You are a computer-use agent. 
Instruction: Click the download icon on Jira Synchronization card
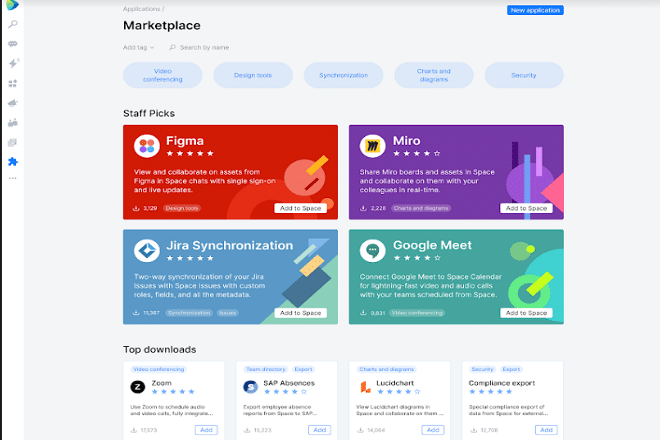tap(136, 313)
